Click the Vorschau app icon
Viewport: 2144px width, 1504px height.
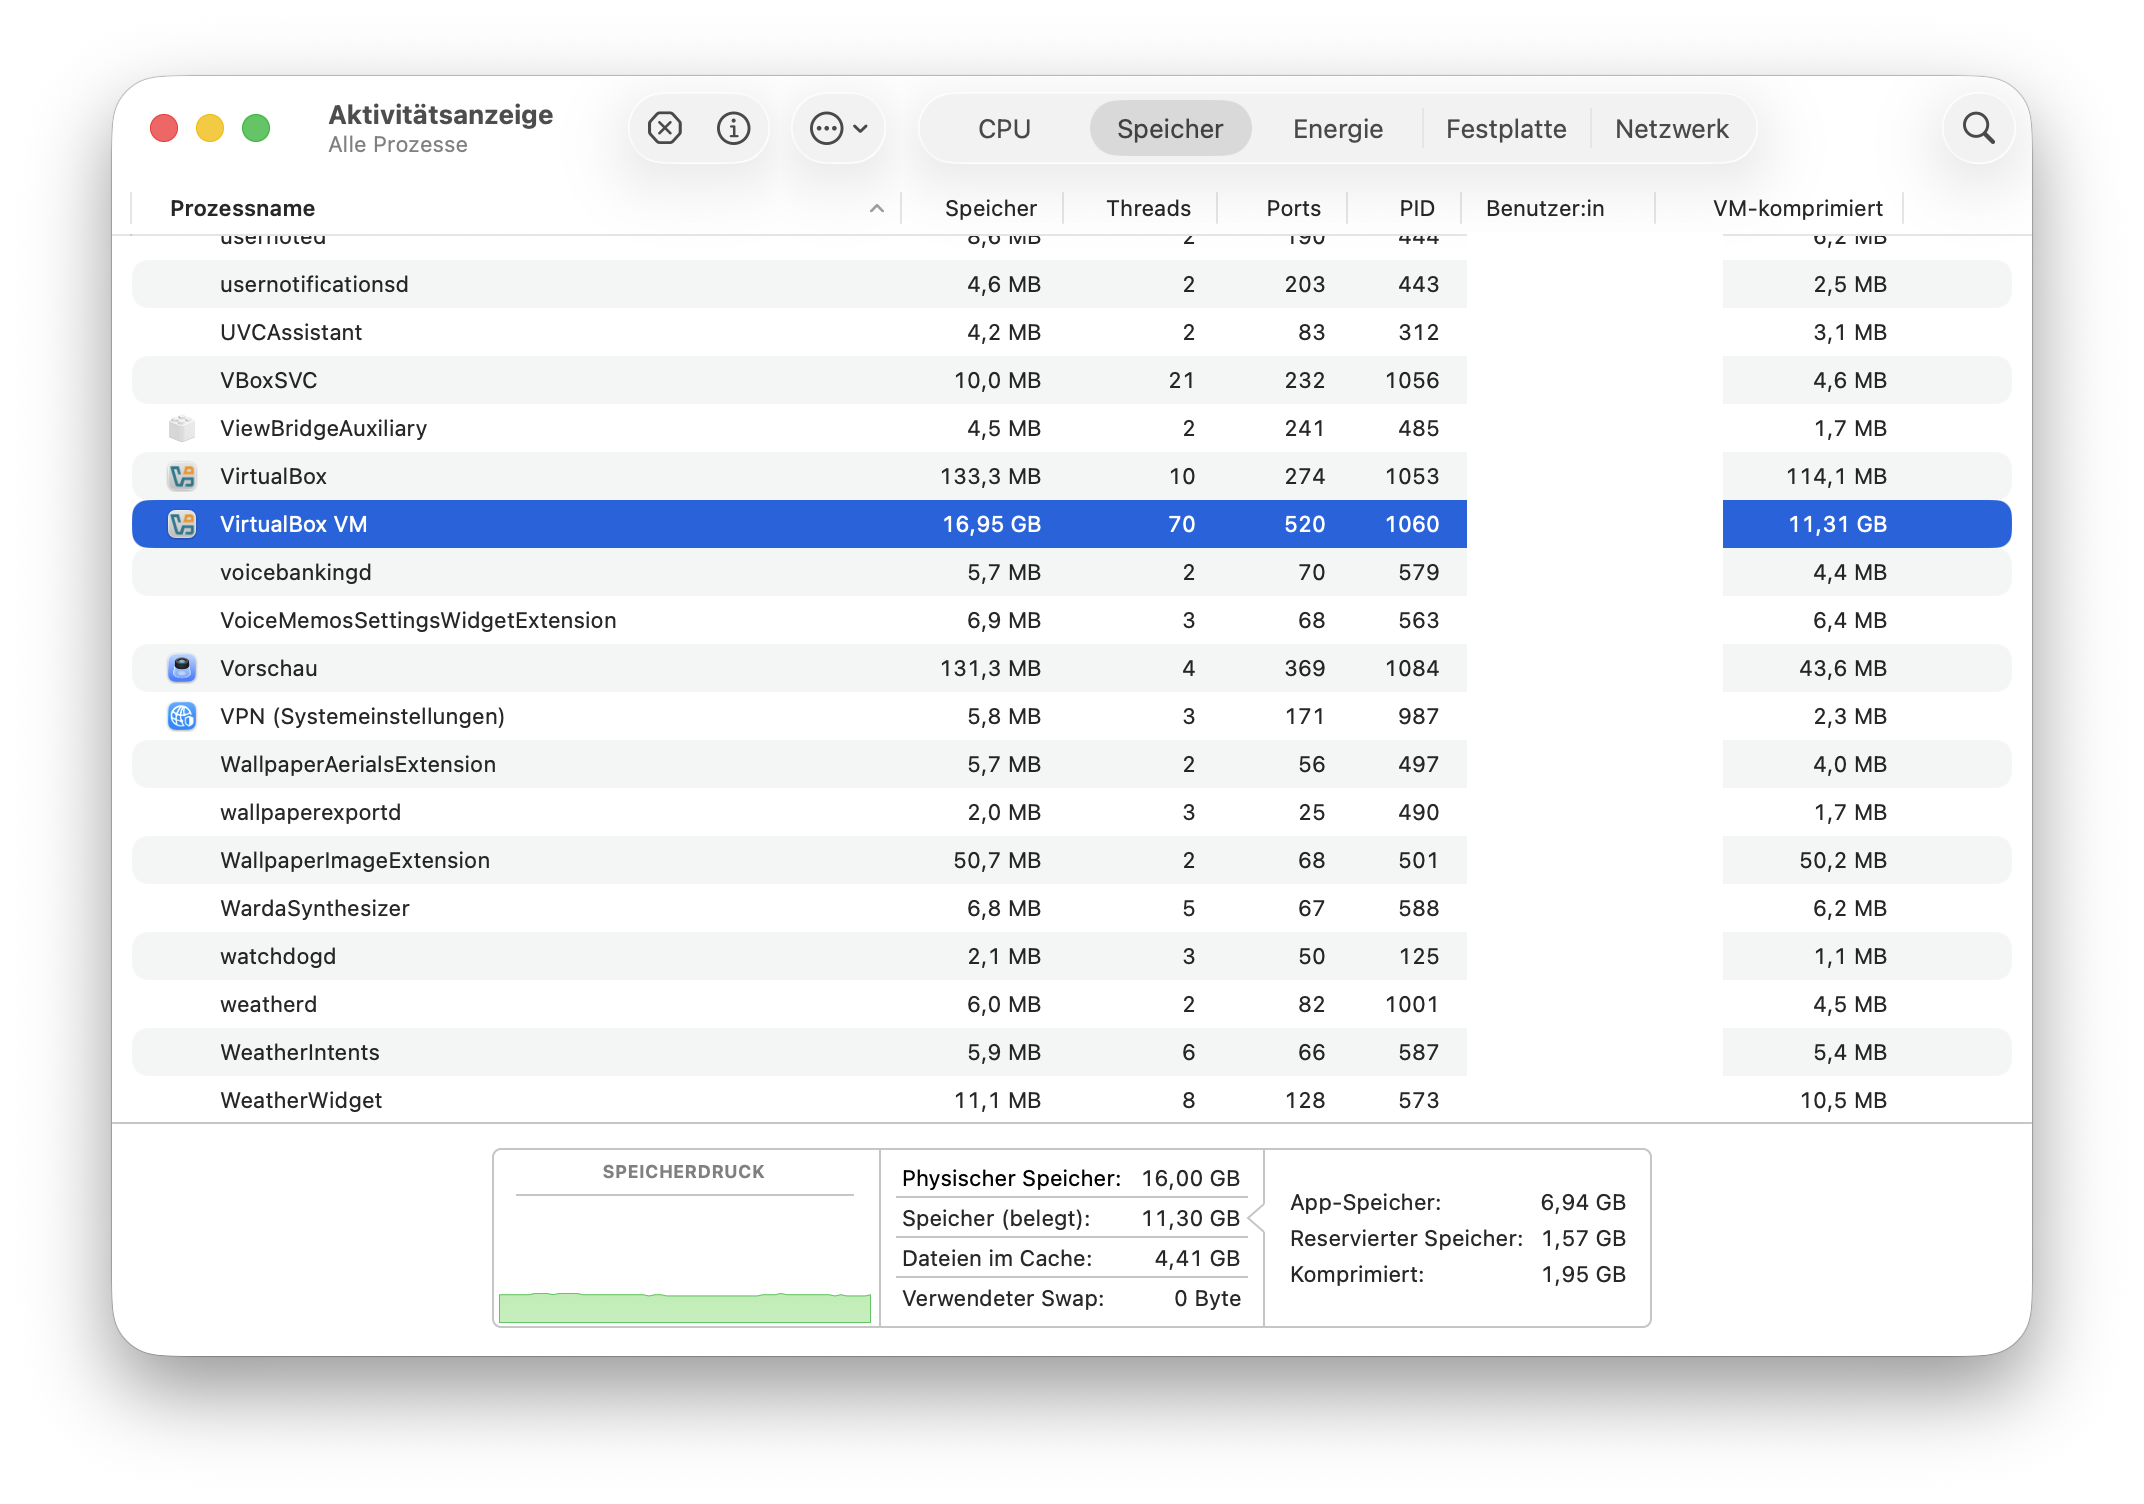182,668
